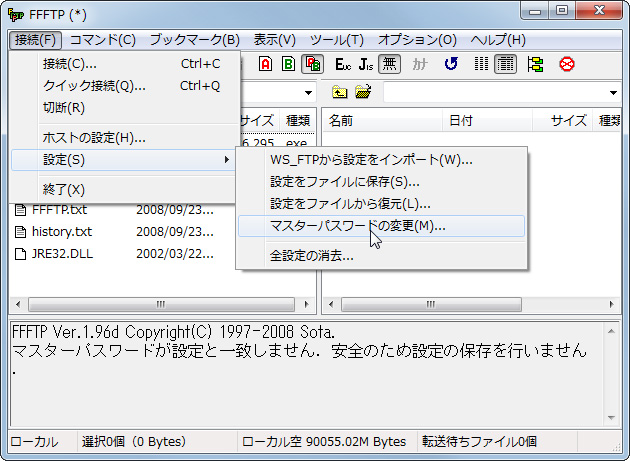Open the コマンド(C) menu
630x461 pixels.
click(x=103, y=40)
